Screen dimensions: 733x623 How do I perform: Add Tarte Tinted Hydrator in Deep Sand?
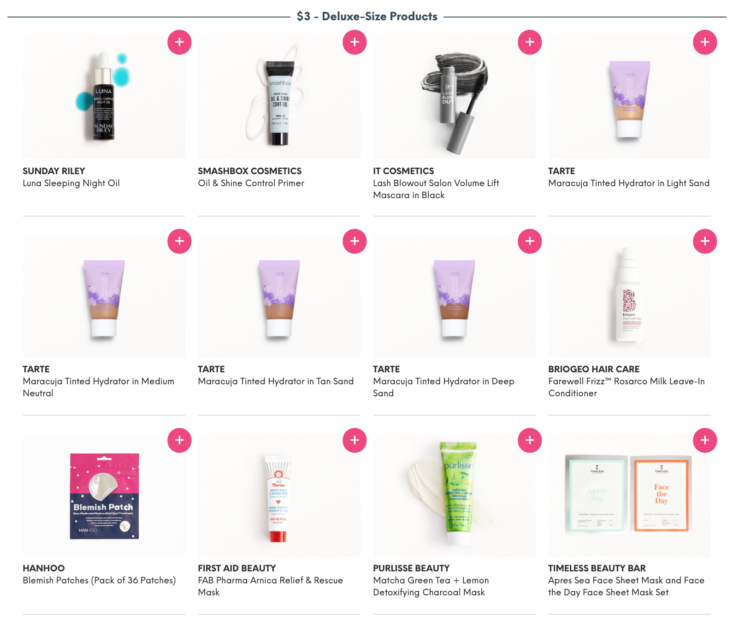(530, 241)
